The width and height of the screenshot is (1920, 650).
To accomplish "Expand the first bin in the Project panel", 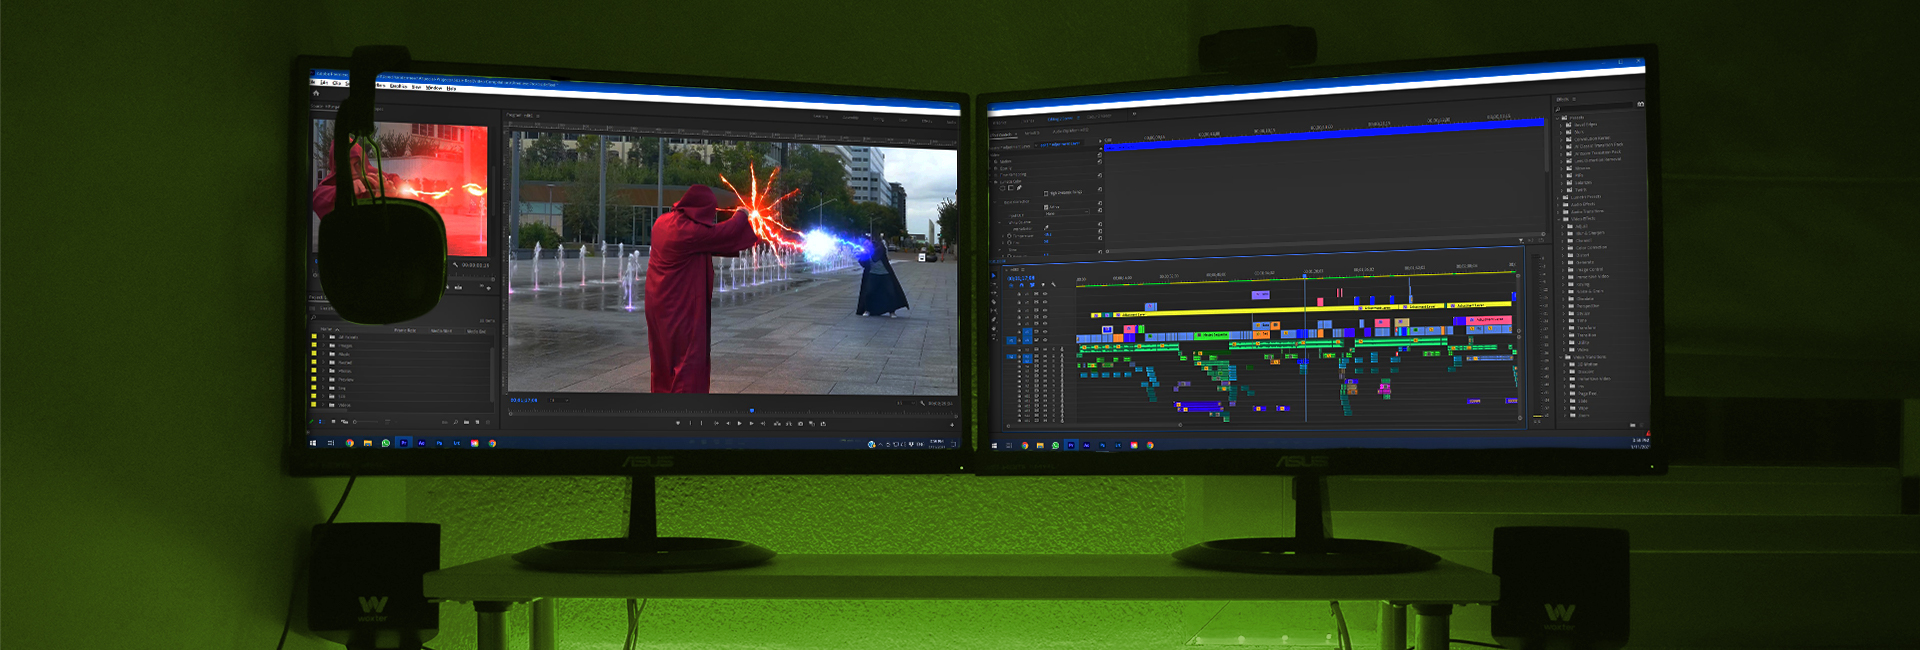I will point(322,337).
